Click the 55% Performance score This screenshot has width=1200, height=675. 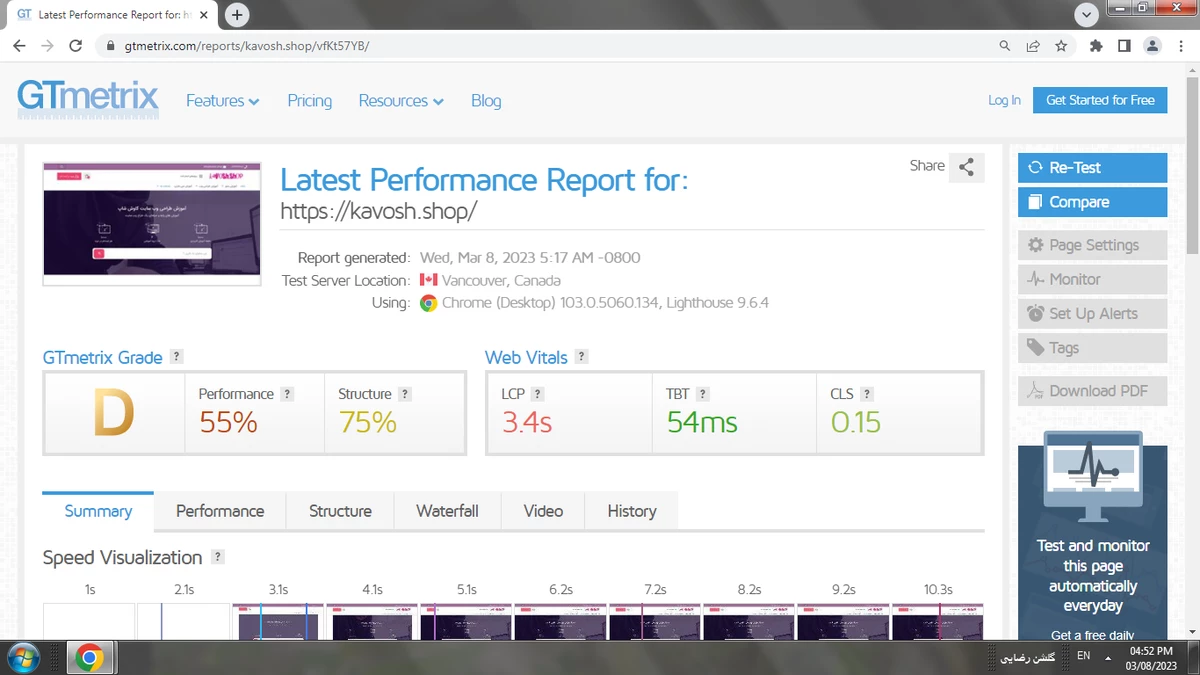click(x=228, y=422)
